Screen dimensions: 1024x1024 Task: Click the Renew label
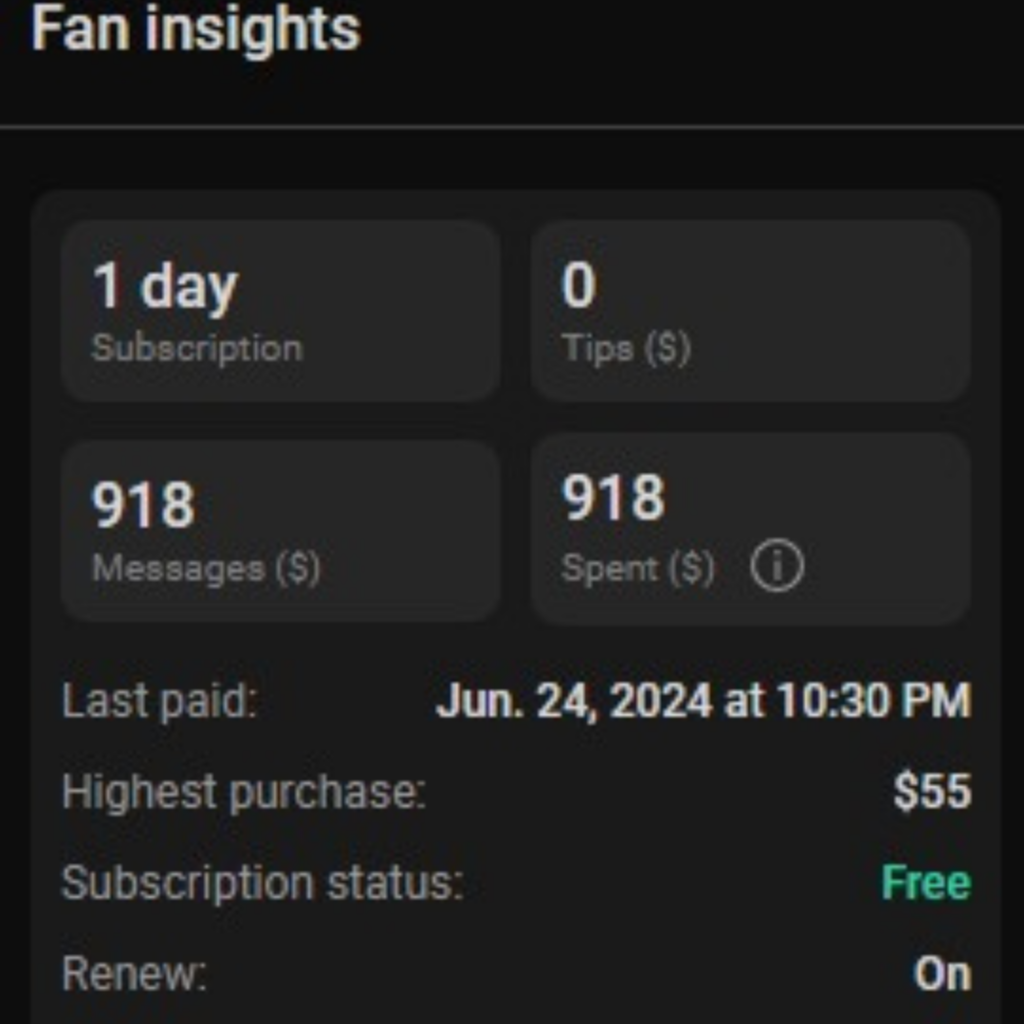(134, 974)
